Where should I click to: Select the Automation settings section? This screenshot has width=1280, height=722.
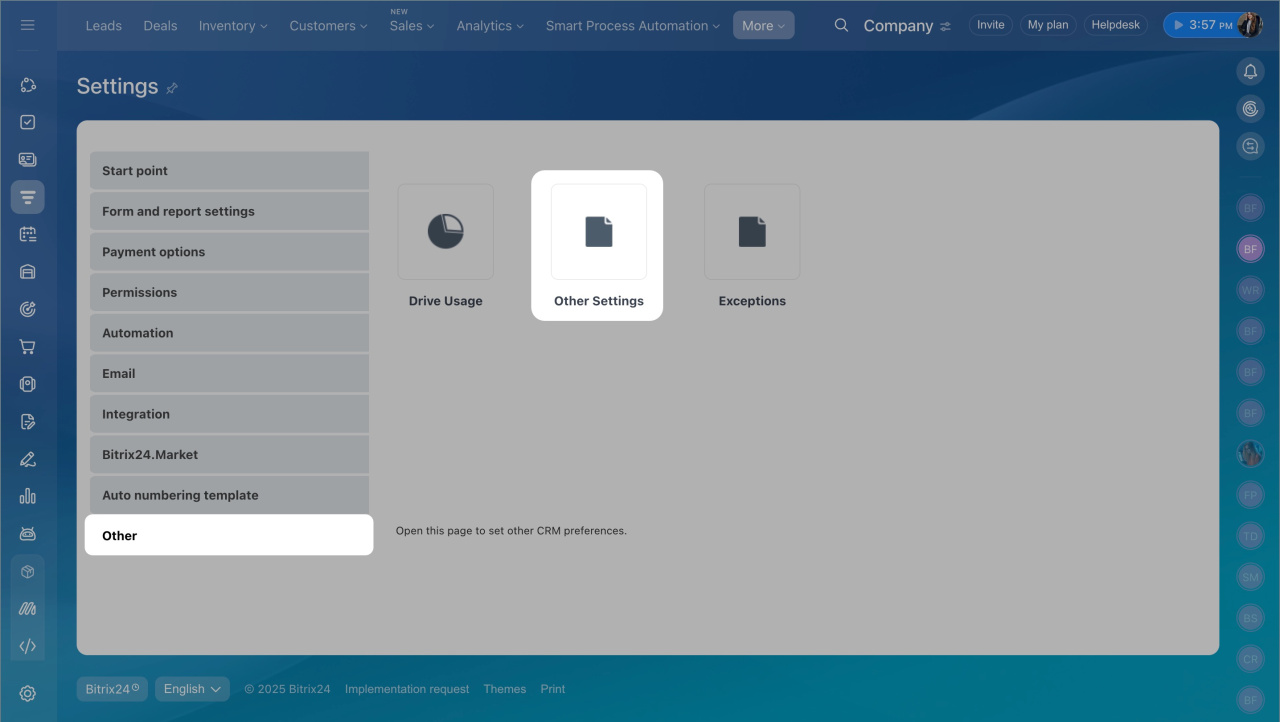click(229, 333)
